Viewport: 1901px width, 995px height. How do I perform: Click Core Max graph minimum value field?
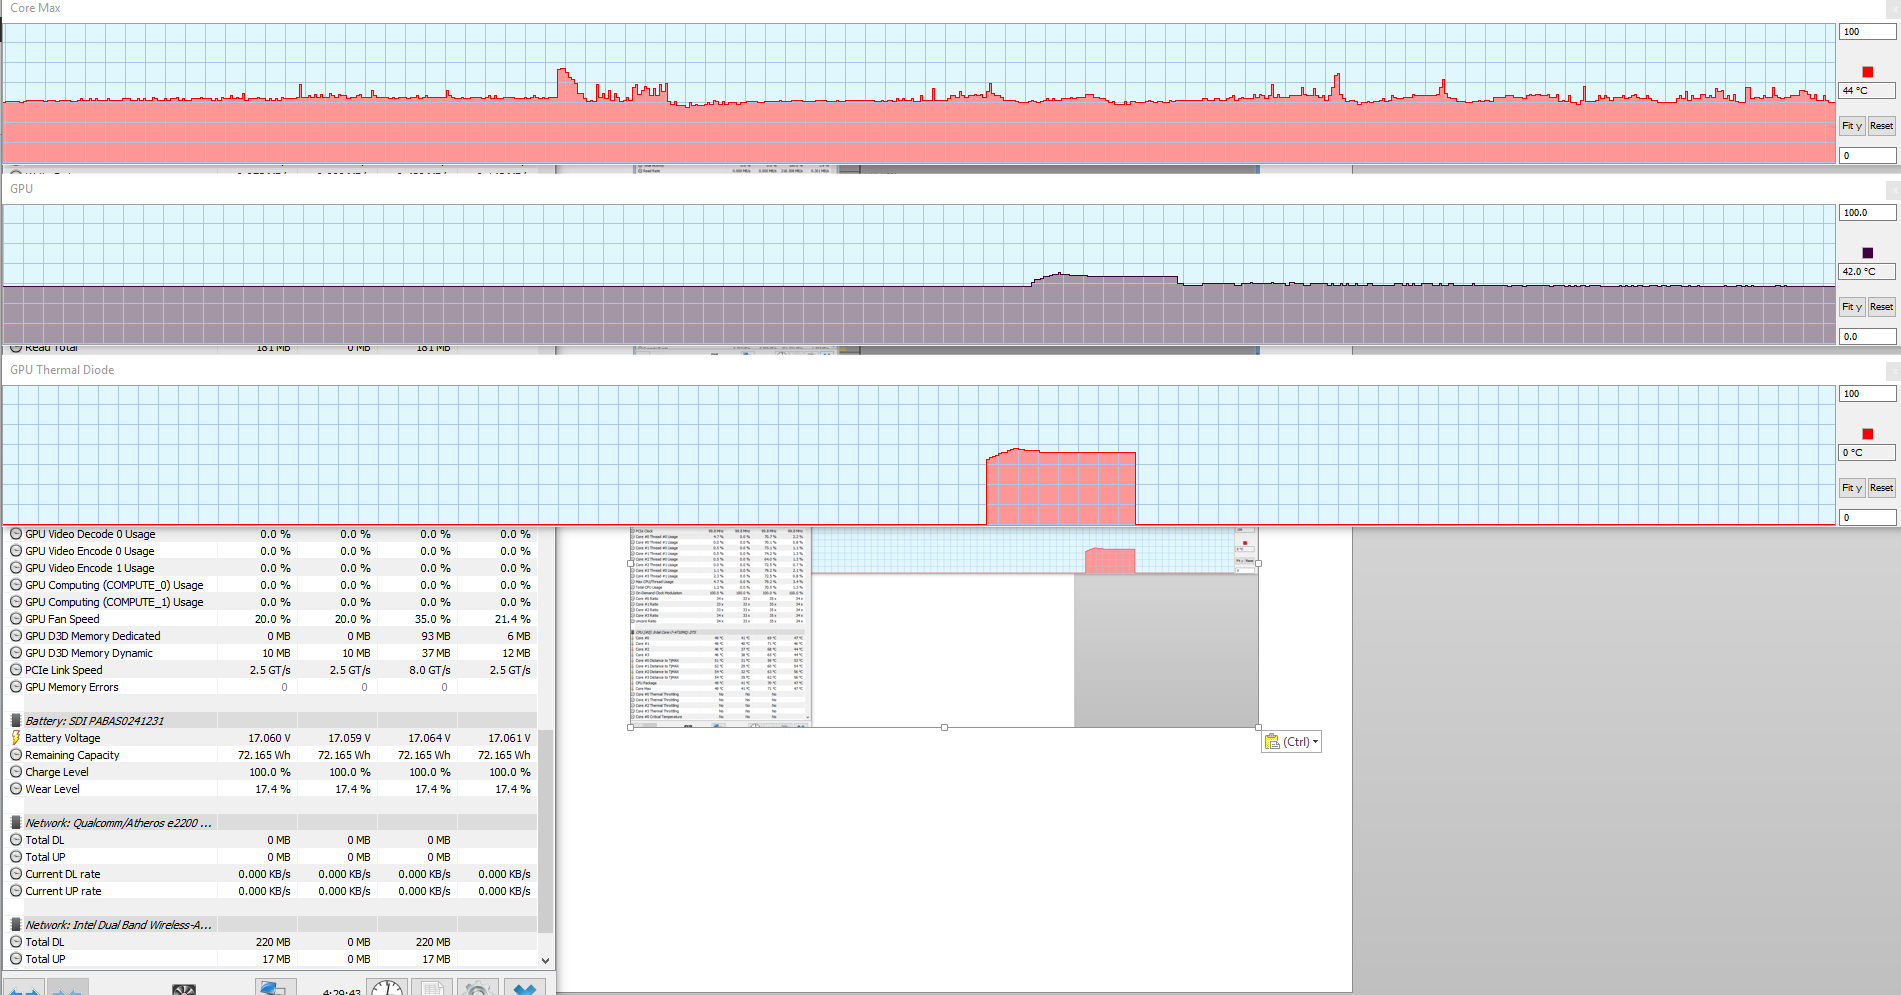(1867, 156)
